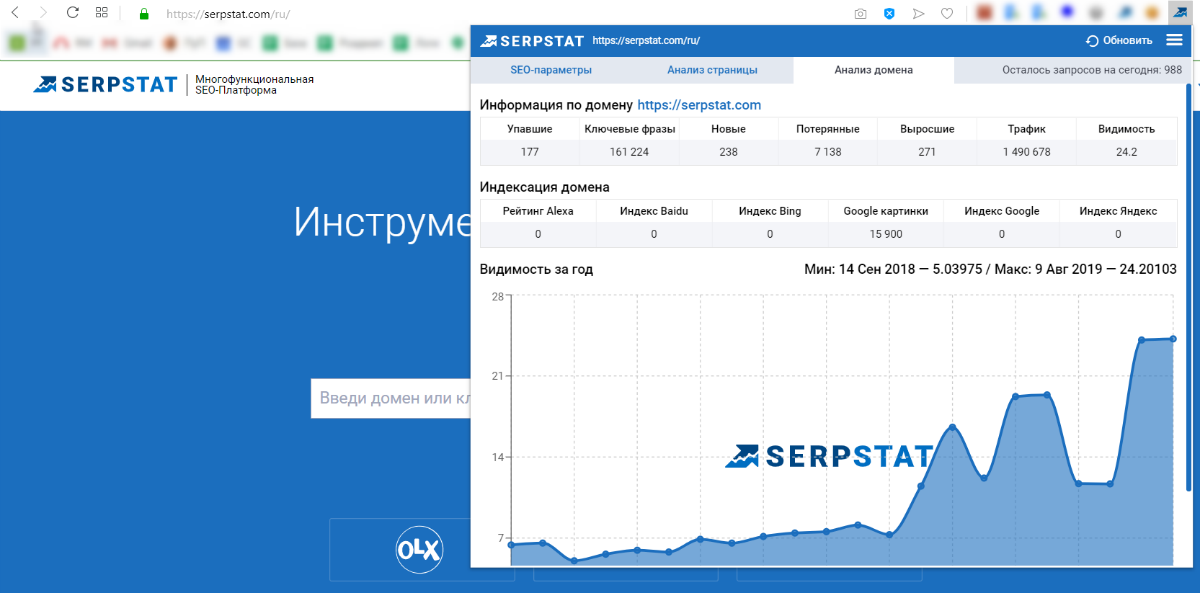The width and height of the screenshot is (1200, 593).
Task: Bookmark page with the heart icon
Action: 947,14
